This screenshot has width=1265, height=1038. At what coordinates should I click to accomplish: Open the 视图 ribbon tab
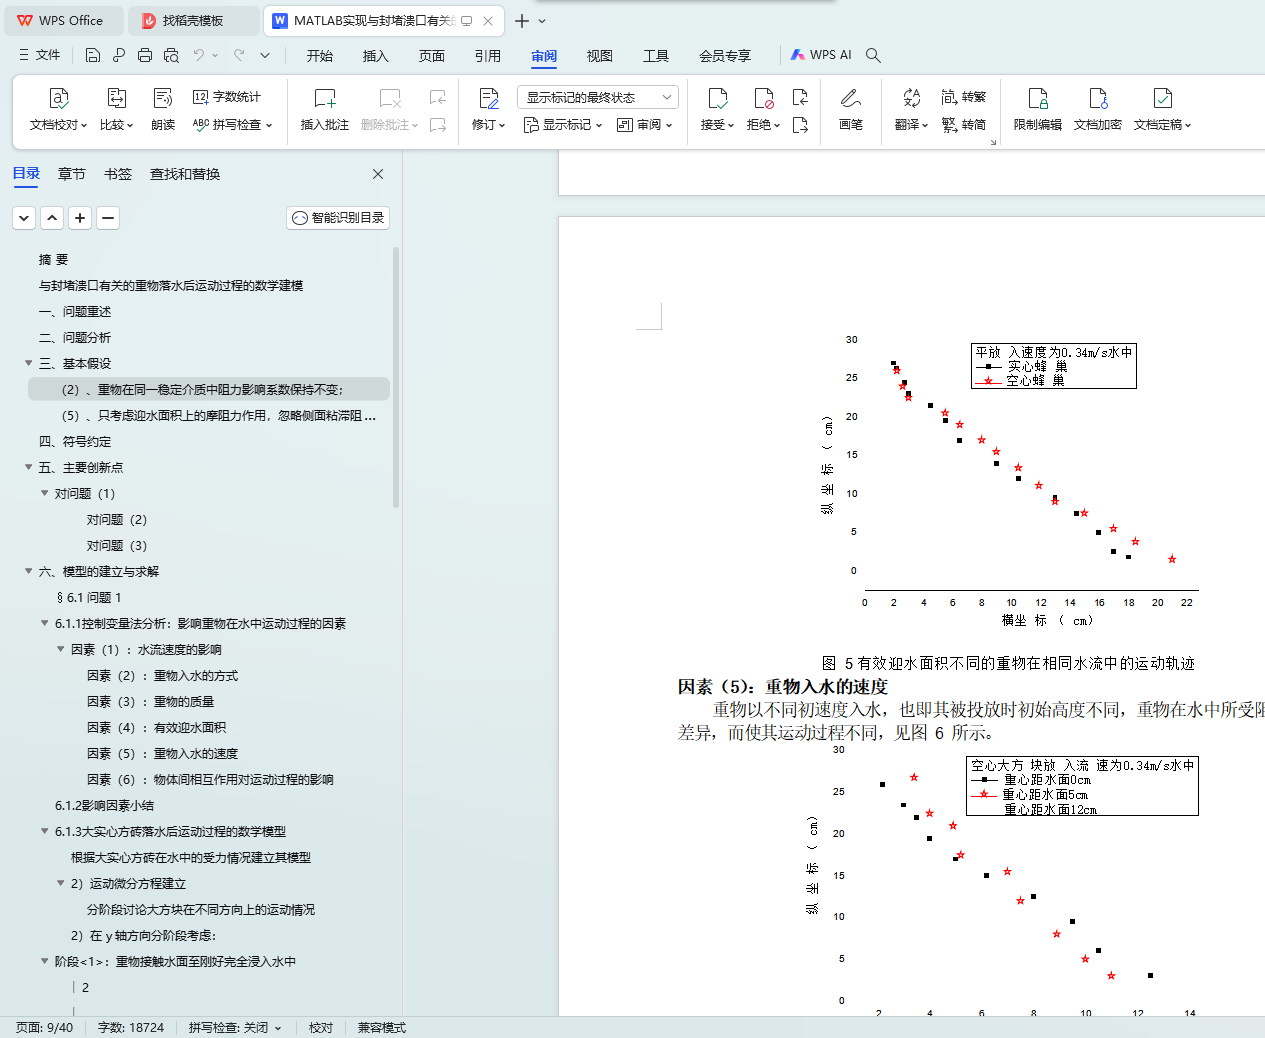click(x=600, y=56)
